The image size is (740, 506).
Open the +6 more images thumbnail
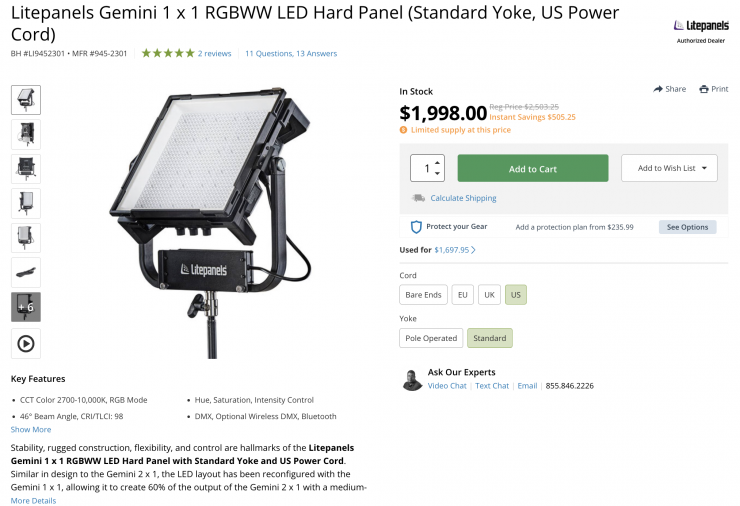[26, 307]
